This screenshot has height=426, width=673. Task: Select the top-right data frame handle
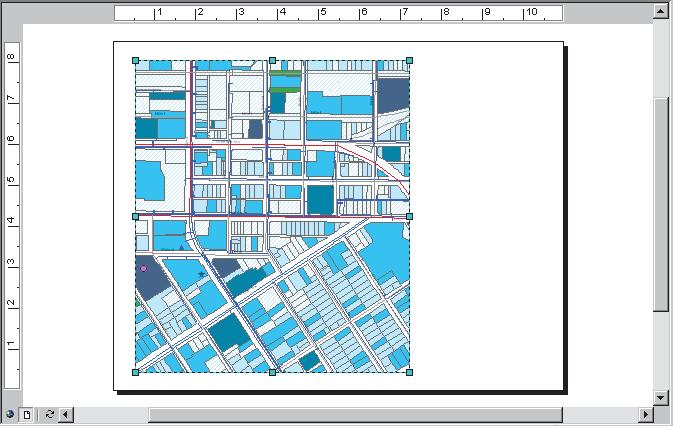(409, 61)
